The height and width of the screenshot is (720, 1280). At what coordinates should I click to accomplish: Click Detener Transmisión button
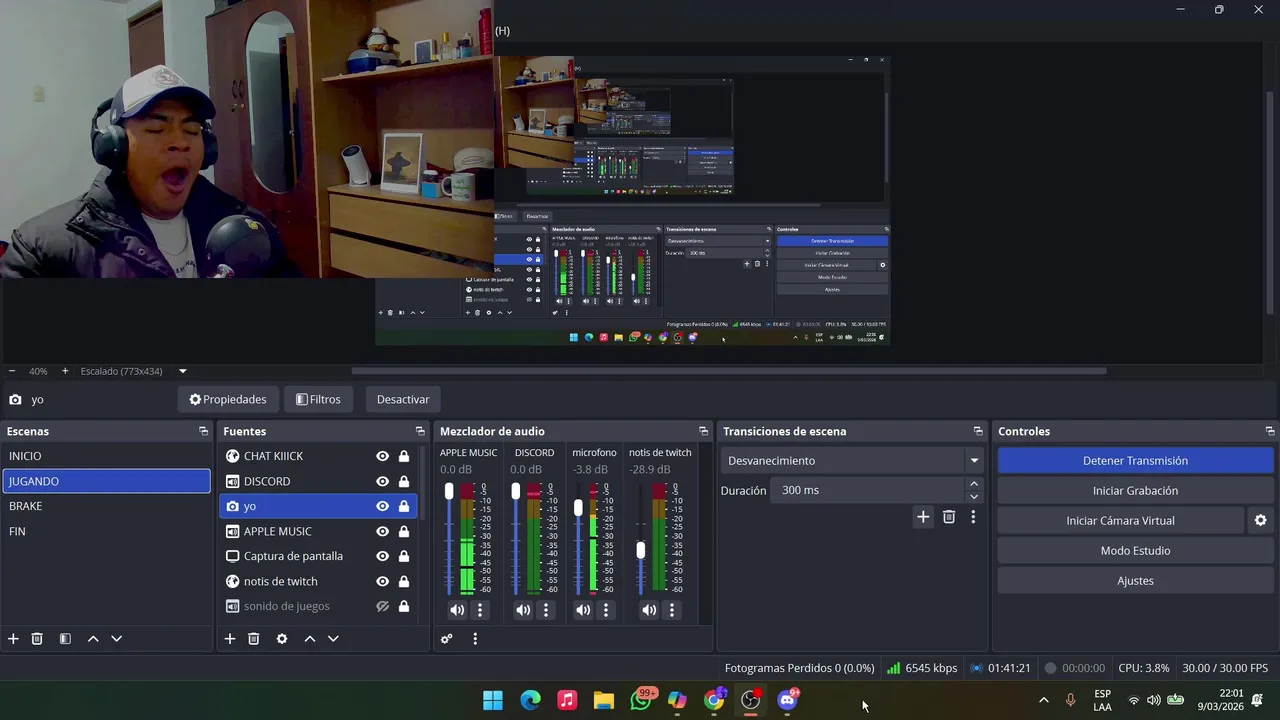click(x=1135, y=461)
